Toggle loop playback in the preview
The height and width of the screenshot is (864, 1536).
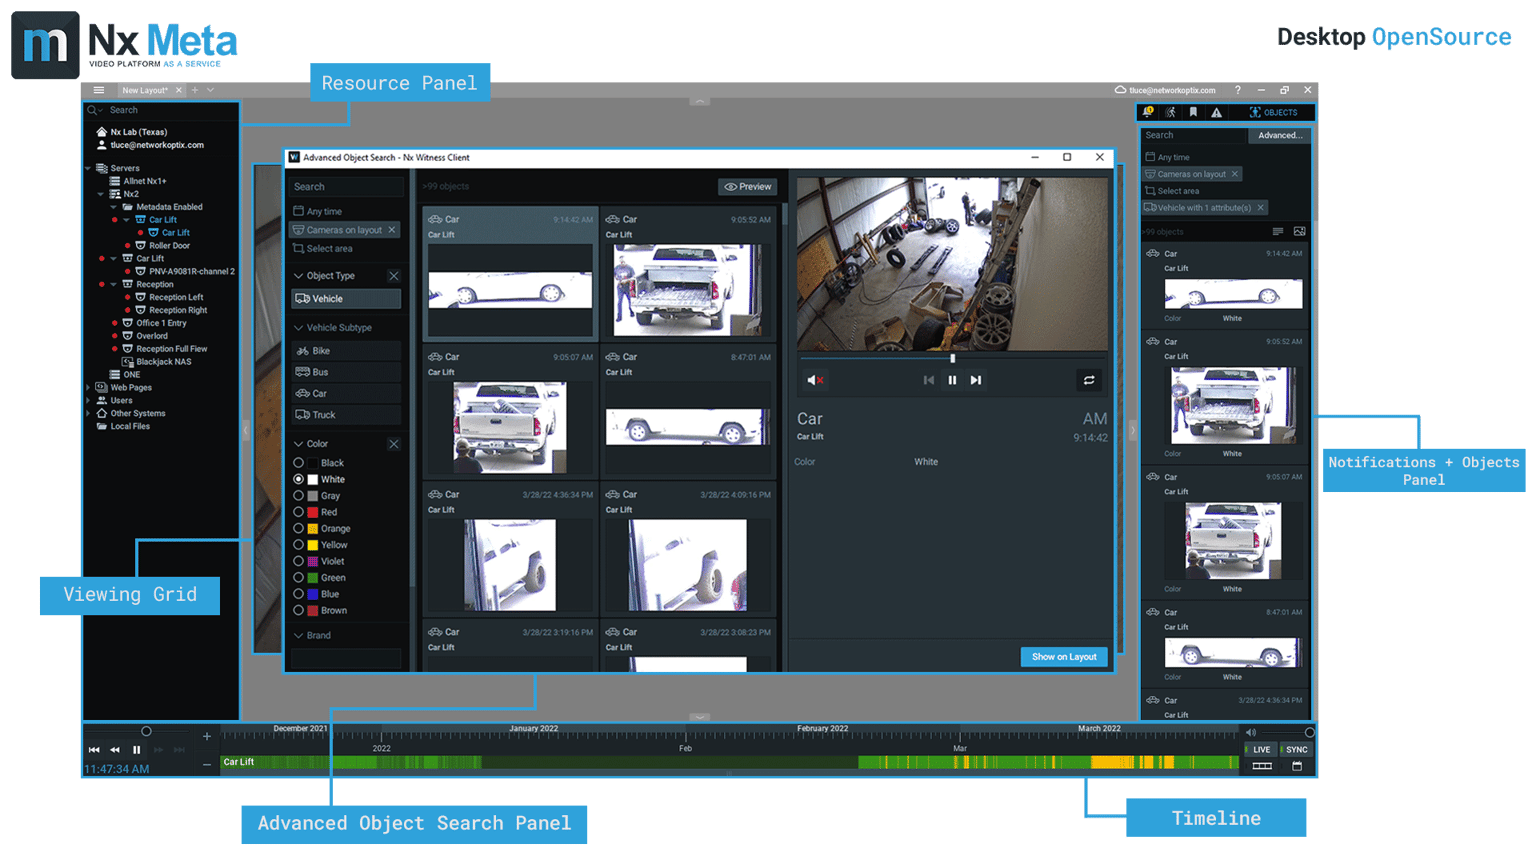(1089, 380)
